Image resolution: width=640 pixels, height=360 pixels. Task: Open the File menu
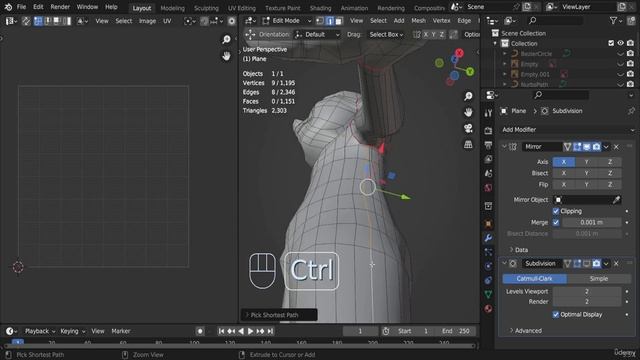pyautogui.click(x=21, y=7)
